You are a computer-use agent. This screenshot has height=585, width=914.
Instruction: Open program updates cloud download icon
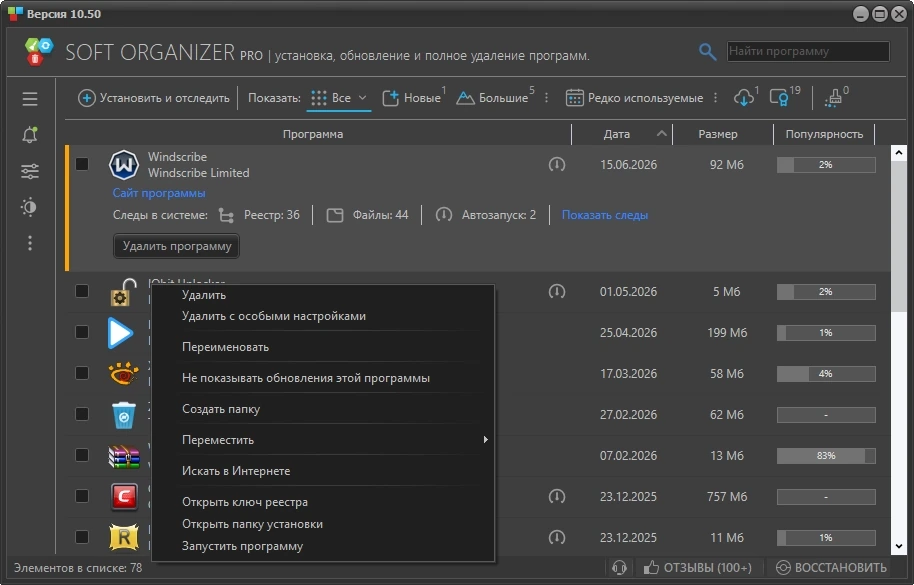click(744, 98)
